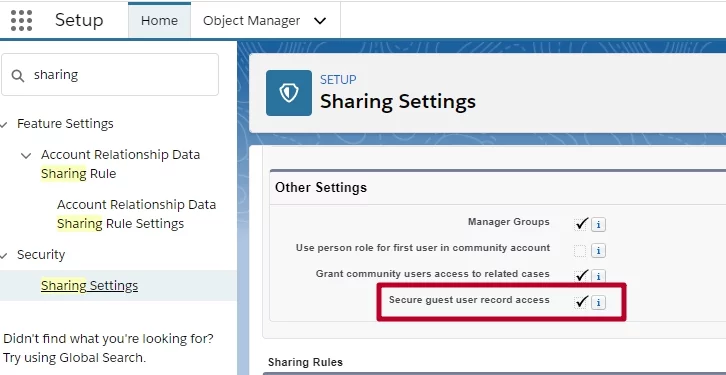Click the Quick Find search field
Screen dimensions: 726x375
[x=110, y=75]
